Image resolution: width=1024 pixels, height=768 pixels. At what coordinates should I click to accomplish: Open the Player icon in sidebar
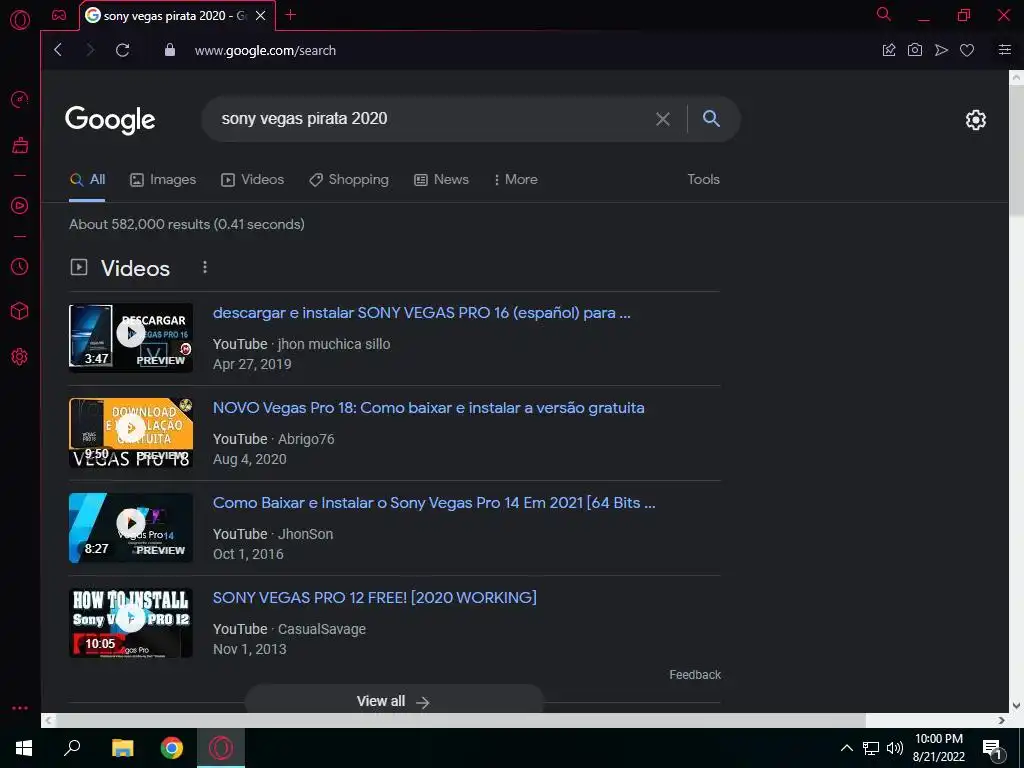20,206
